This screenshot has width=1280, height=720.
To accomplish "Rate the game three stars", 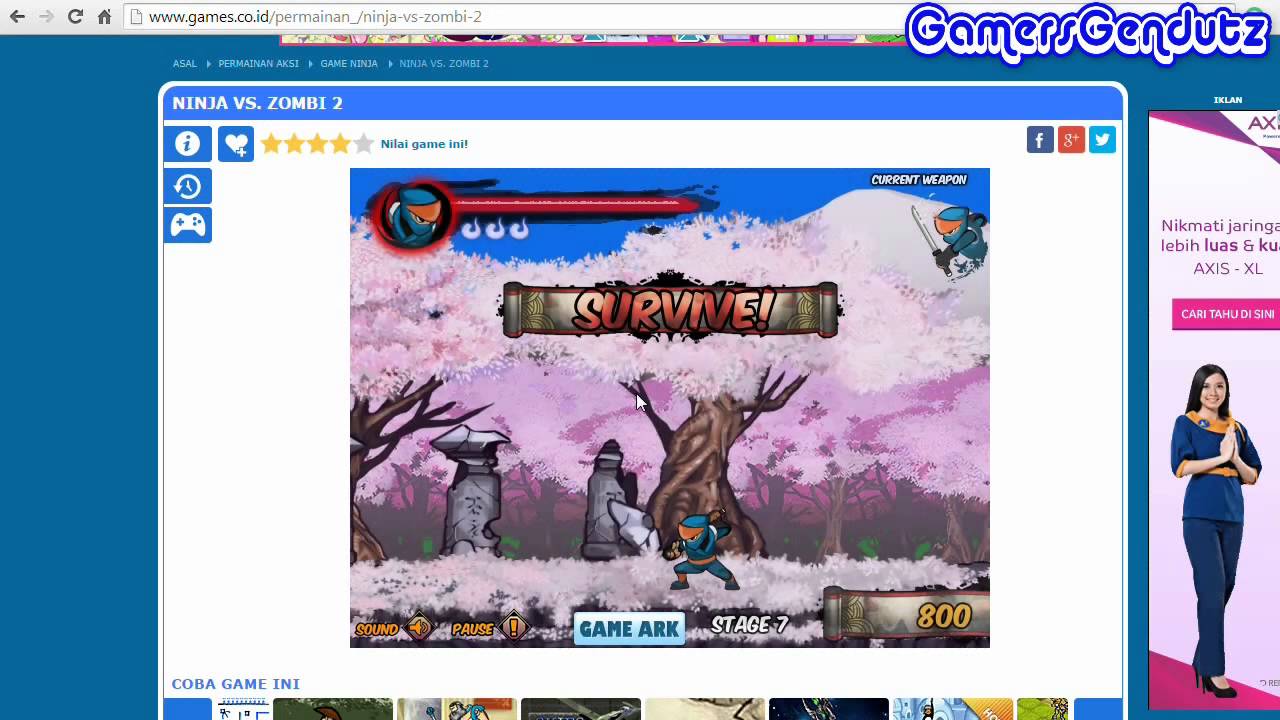I will point(317,144).
